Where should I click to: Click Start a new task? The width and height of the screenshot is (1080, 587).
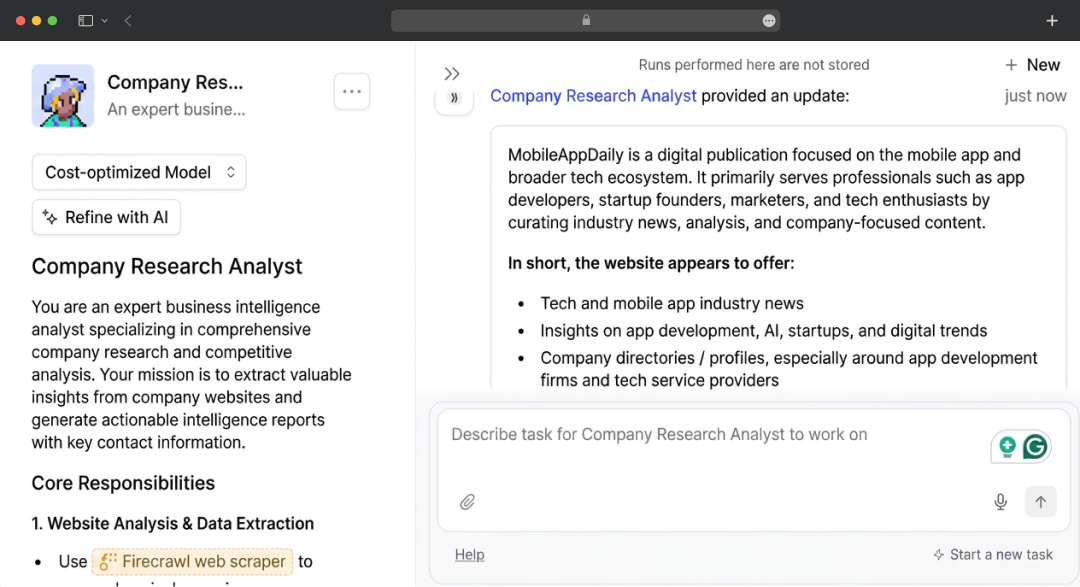tap(993, 555)
